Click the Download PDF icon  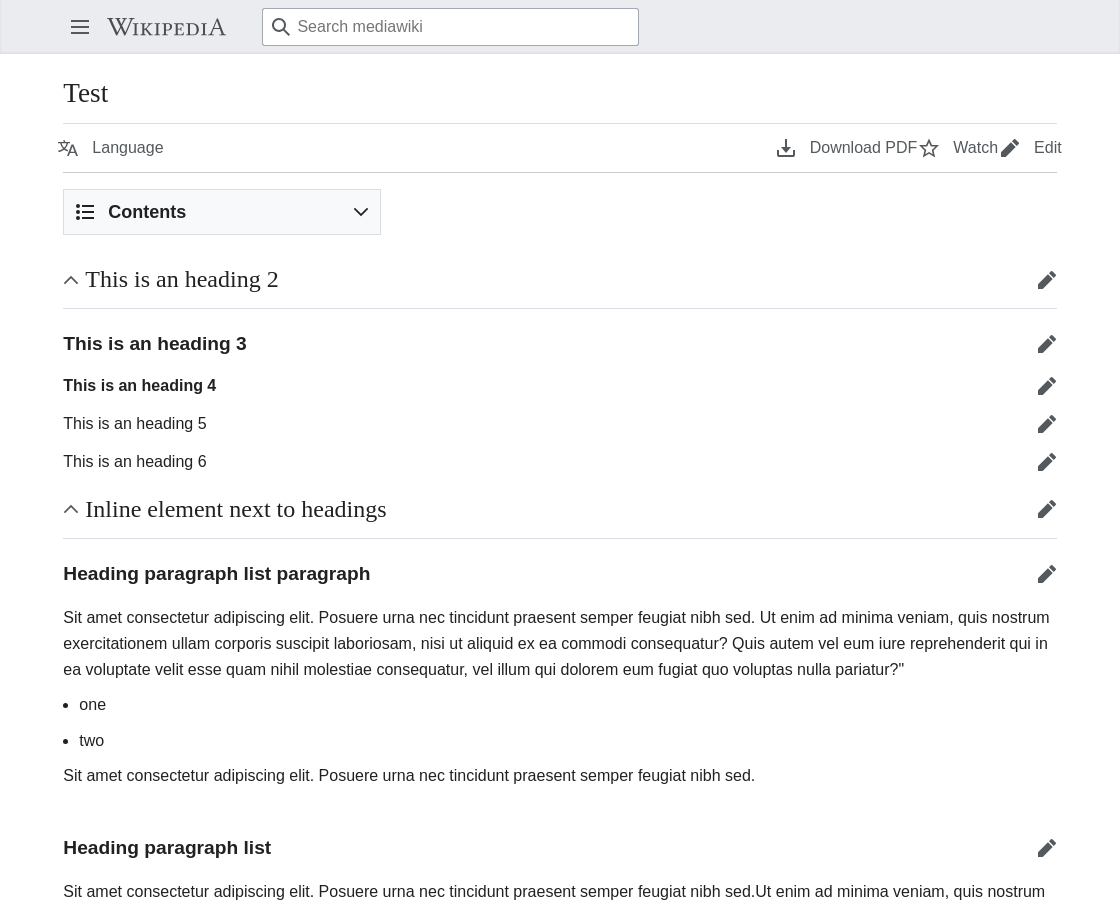point(786,148)
